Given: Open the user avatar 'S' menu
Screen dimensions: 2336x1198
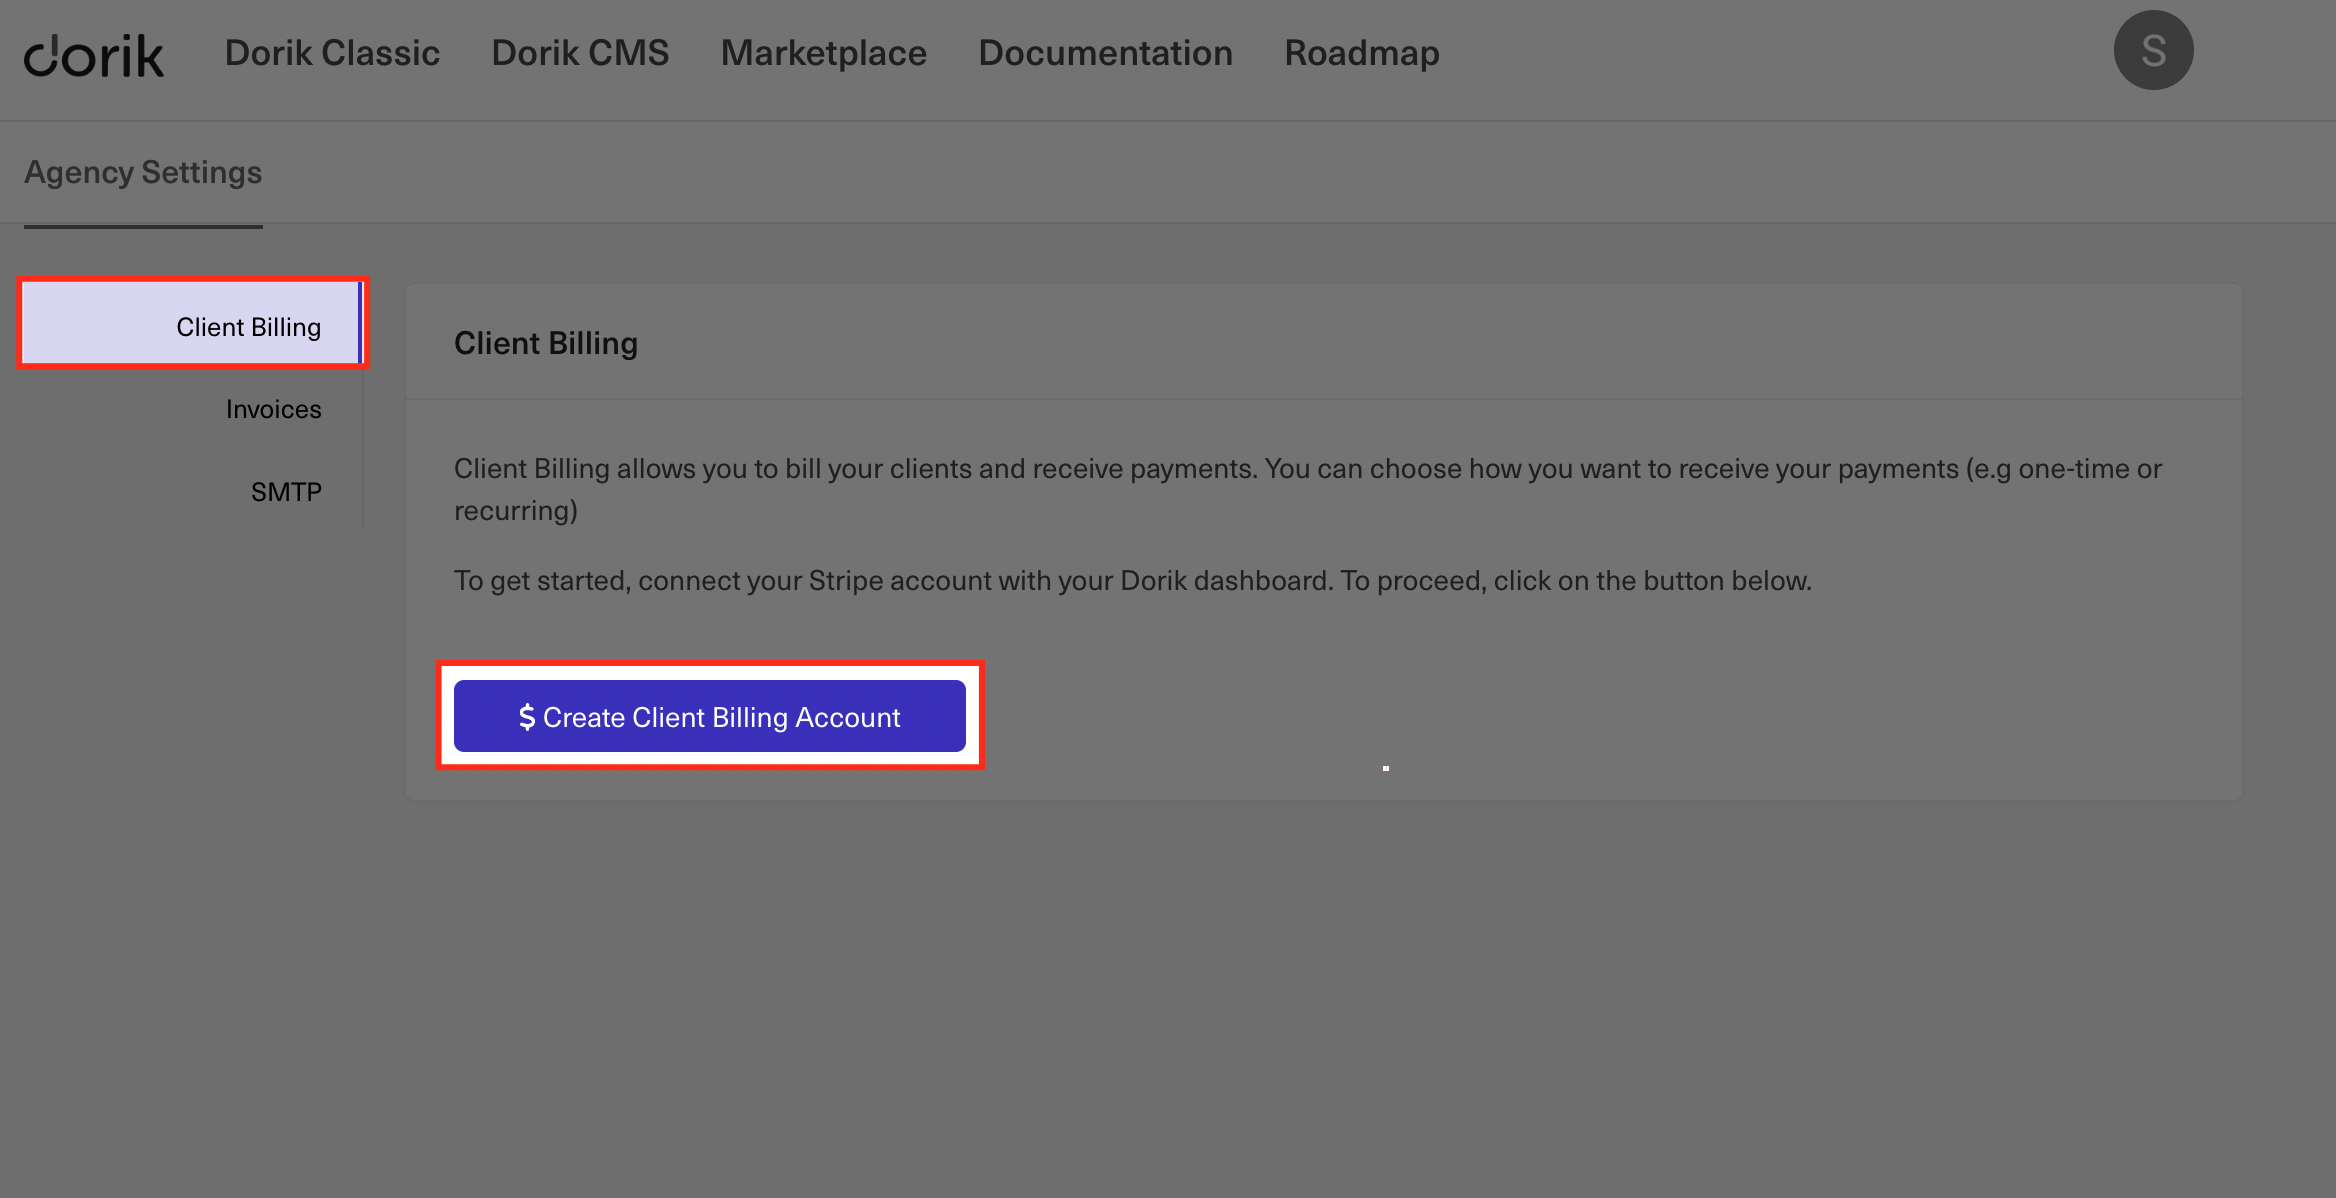Looking at the screenshot, I should click(2153, 50).
